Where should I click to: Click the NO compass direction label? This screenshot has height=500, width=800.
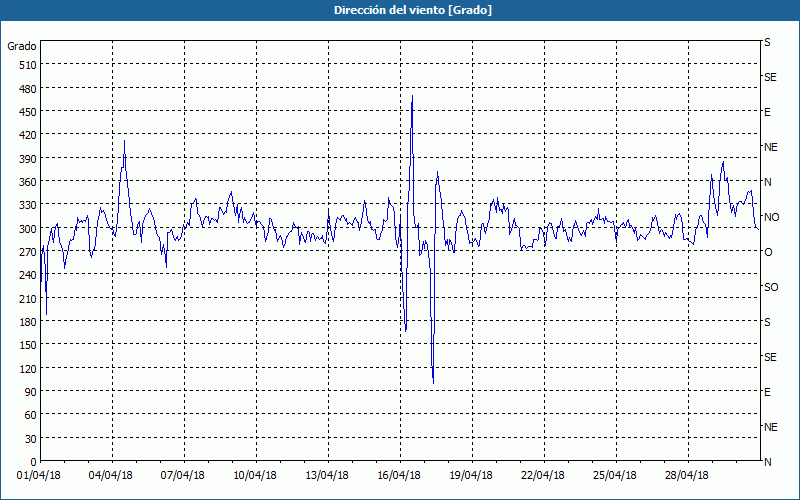coord(771,217)
